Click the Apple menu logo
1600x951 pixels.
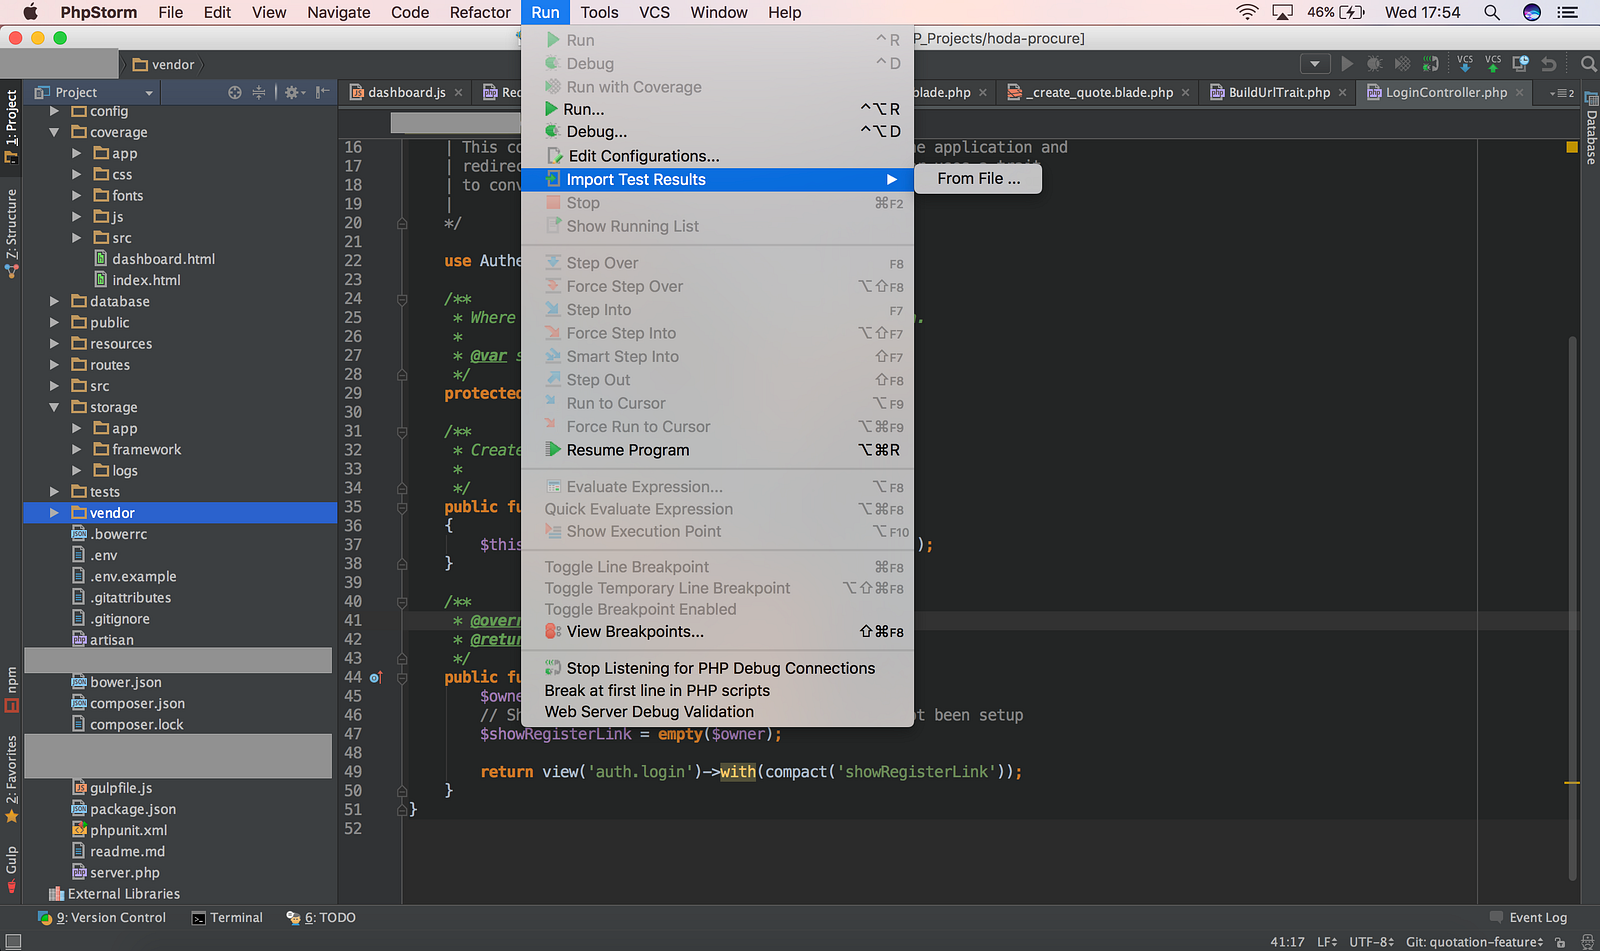click(x=30, y=12)
